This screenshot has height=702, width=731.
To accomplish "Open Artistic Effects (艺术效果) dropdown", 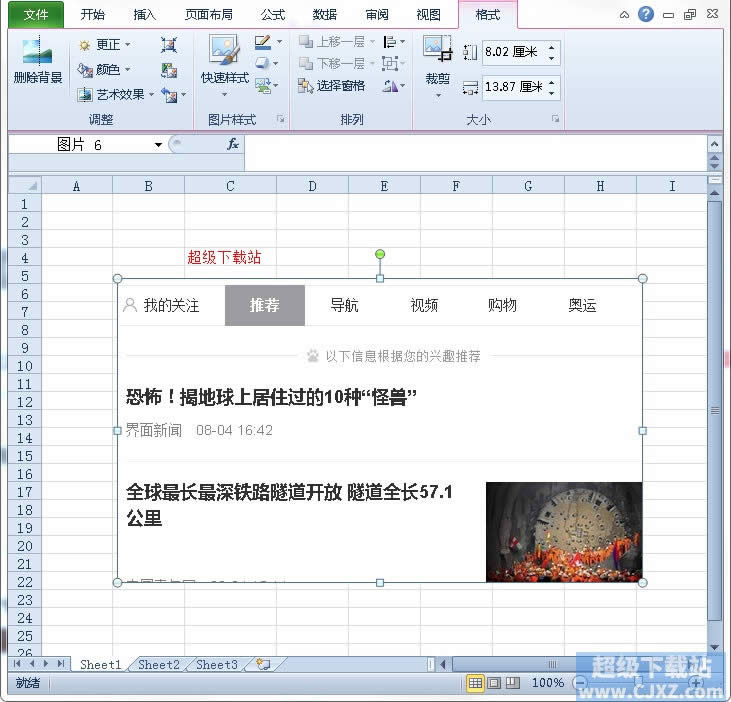I will tap(116, 95).
